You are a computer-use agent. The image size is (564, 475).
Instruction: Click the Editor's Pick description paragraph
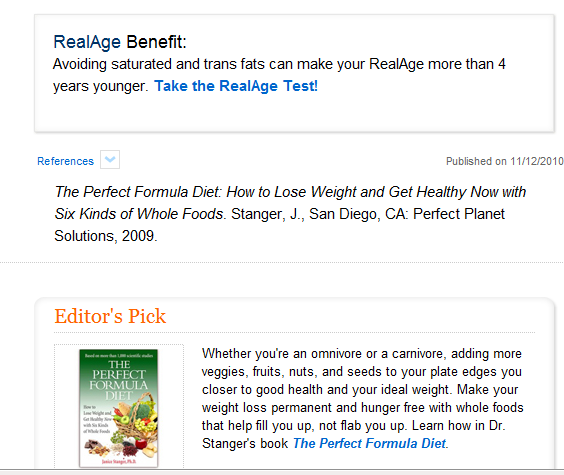coord(362,398)
